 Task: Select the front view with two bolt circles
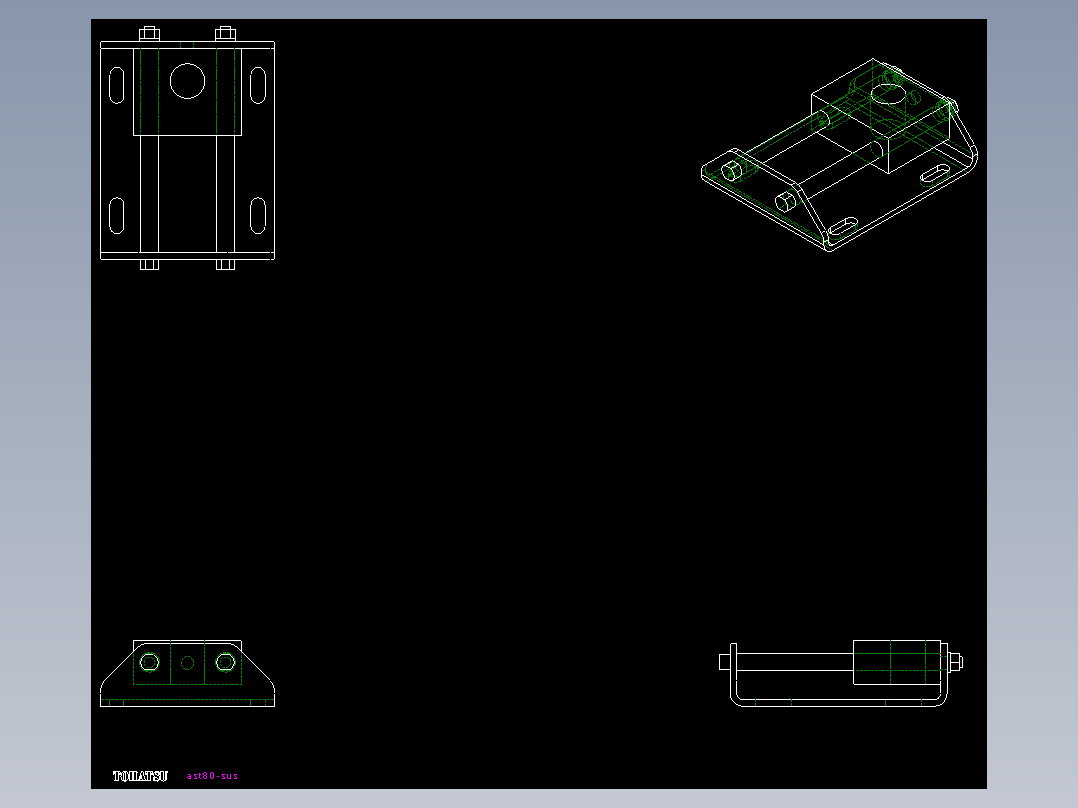point(187,673)
